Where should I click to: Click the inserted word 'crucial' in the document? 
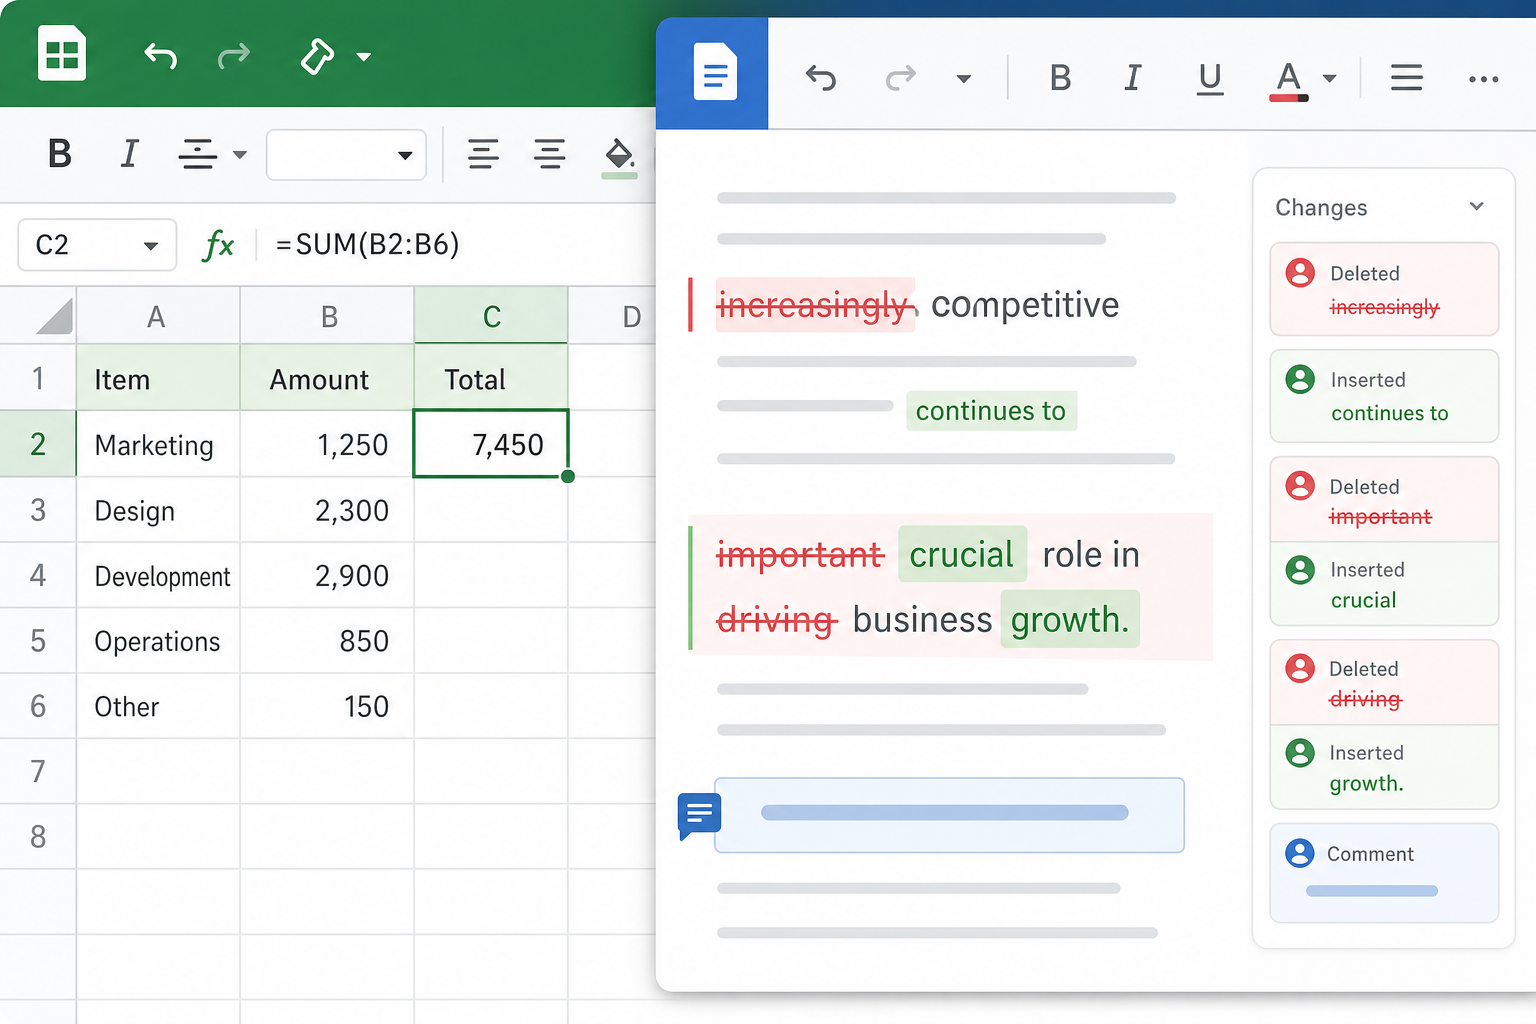point(962,555)
